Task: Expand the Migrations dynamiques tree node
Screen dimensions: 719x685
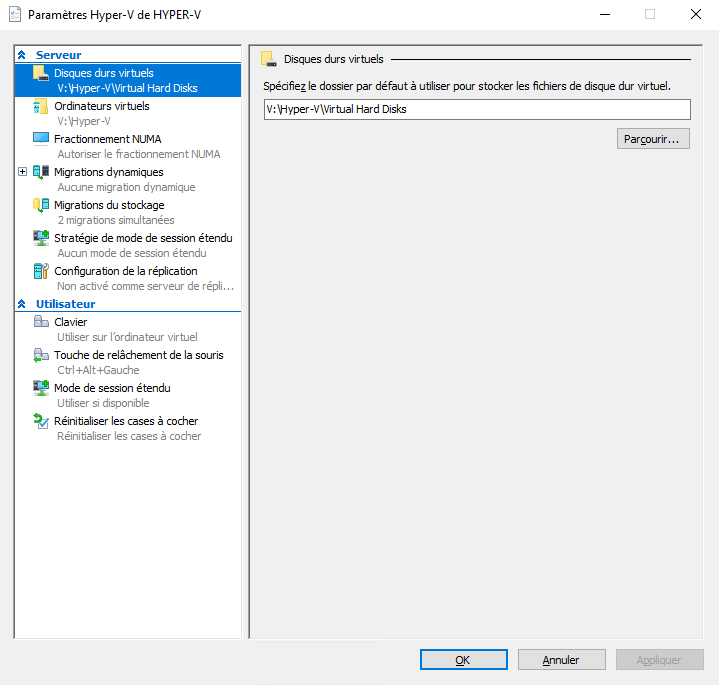Action: tap(23, 172)
